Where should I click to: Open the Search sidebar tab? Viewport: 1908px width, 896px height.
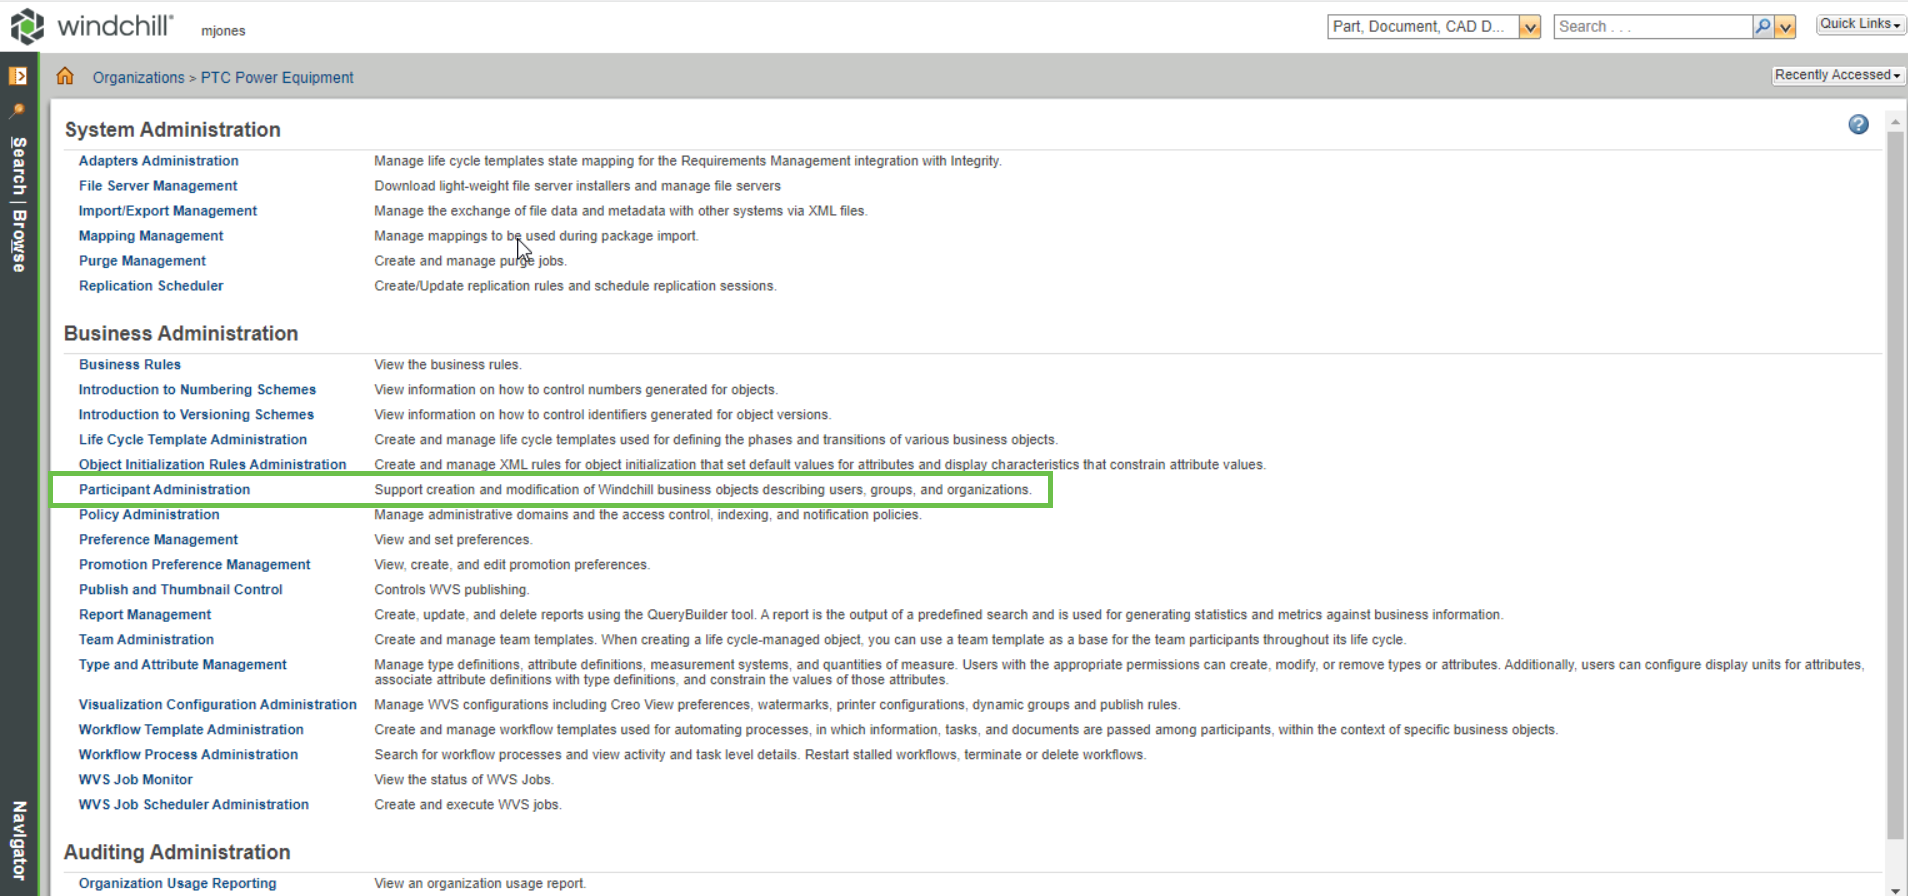point(19,166)
